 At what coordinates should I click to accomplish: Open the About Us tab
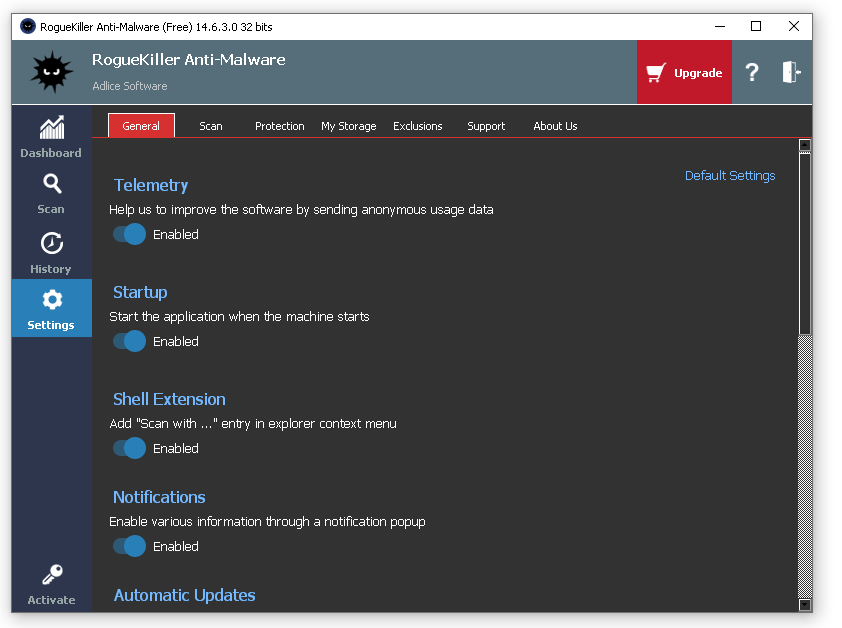pos(555,126)
